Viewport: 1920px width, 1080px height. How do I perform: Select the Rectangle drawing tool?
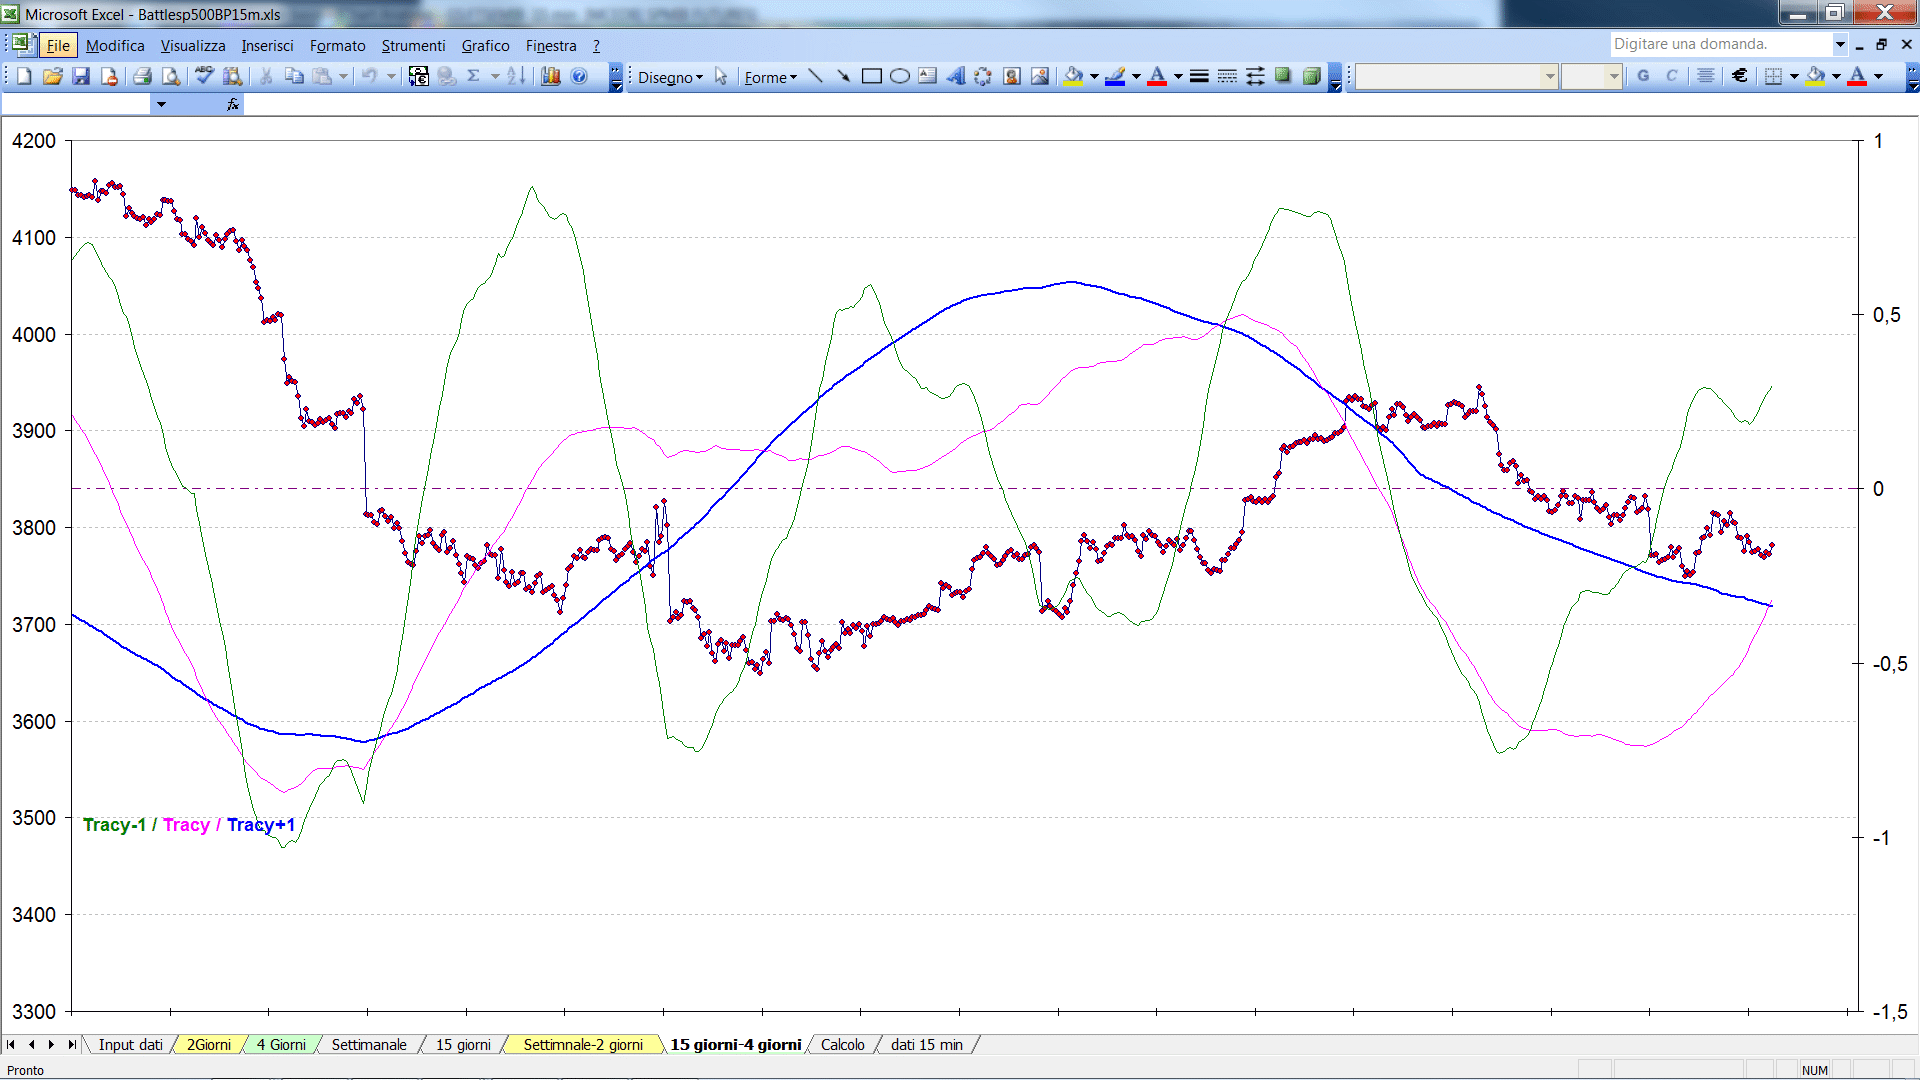pyautogui.click(x=872, y=76)
